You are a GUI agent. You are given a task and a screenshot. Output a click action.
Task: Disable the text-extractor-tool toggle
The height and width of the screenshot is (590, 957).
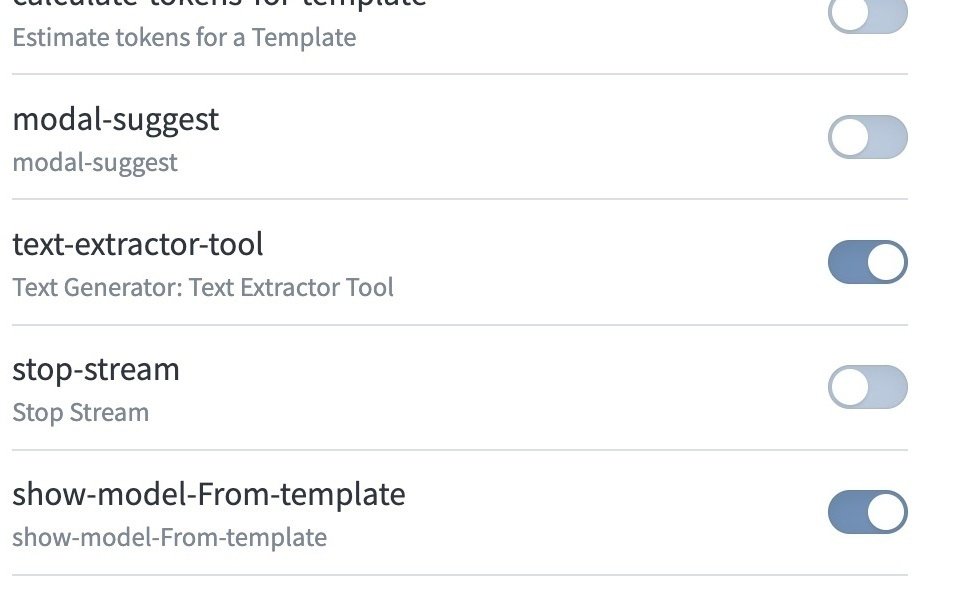click(866, 261)
